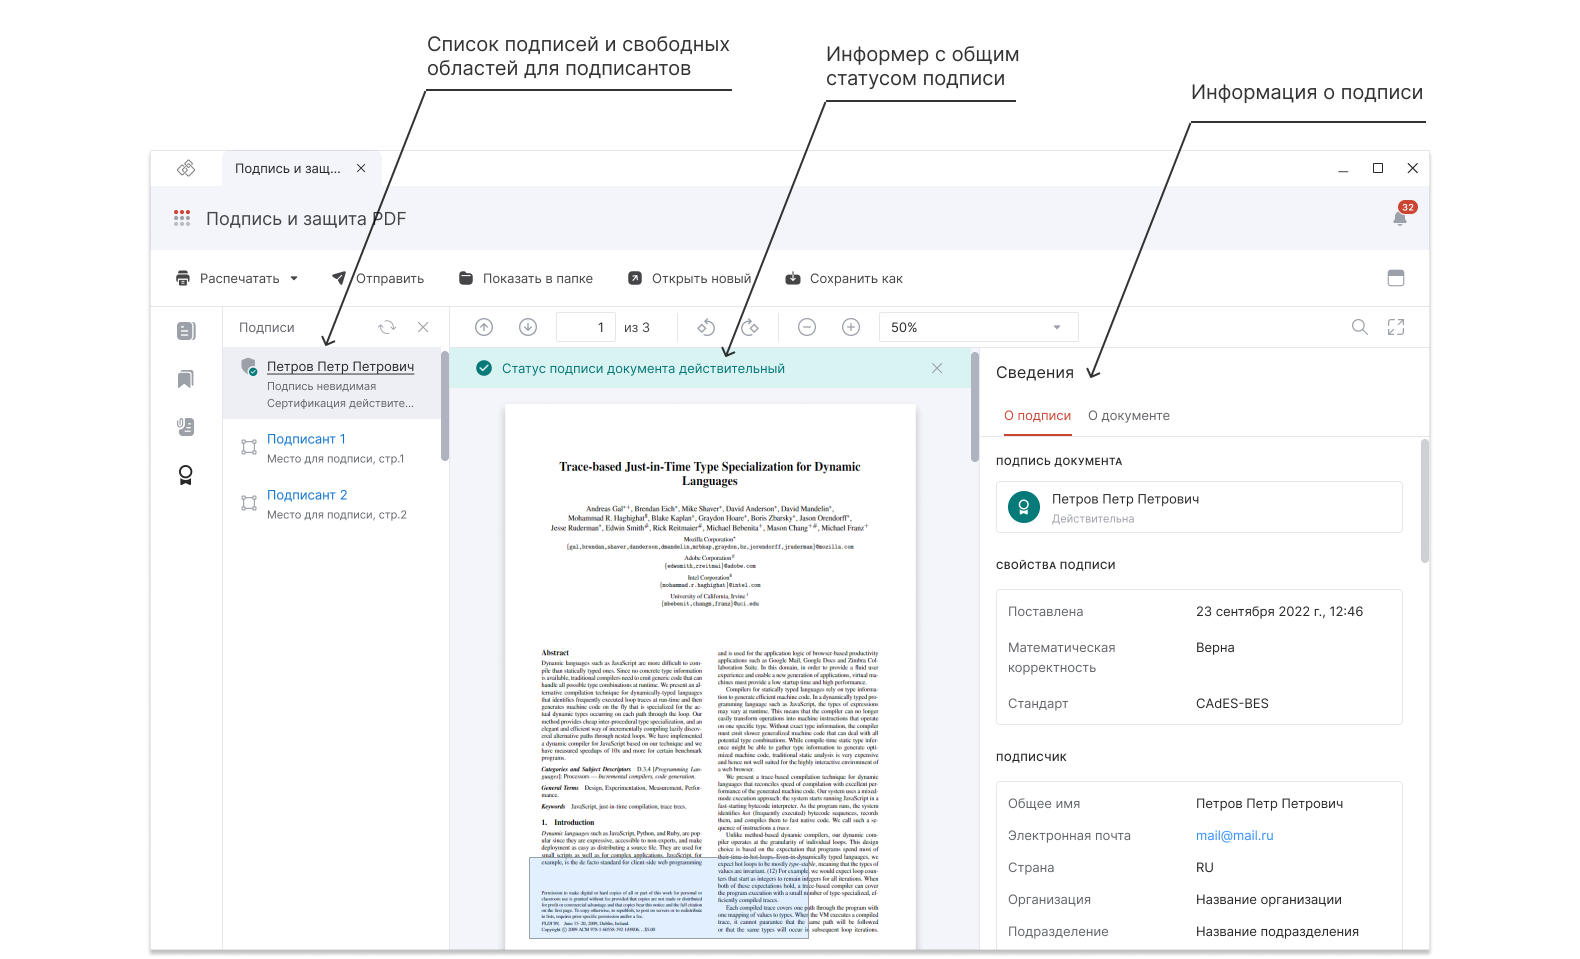1580x959 pixels.
Task: Switch to the 'О документе' tab
Action: (x=1129, y=416)
